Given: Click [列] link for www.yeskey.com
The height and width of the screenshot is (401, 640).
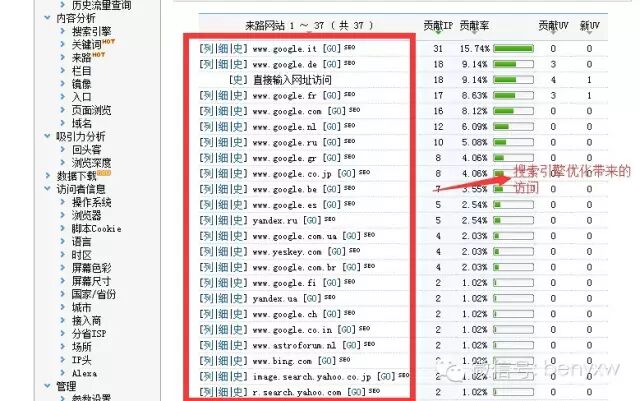Looking at the screenshot, I should click(x=207, y=252).
